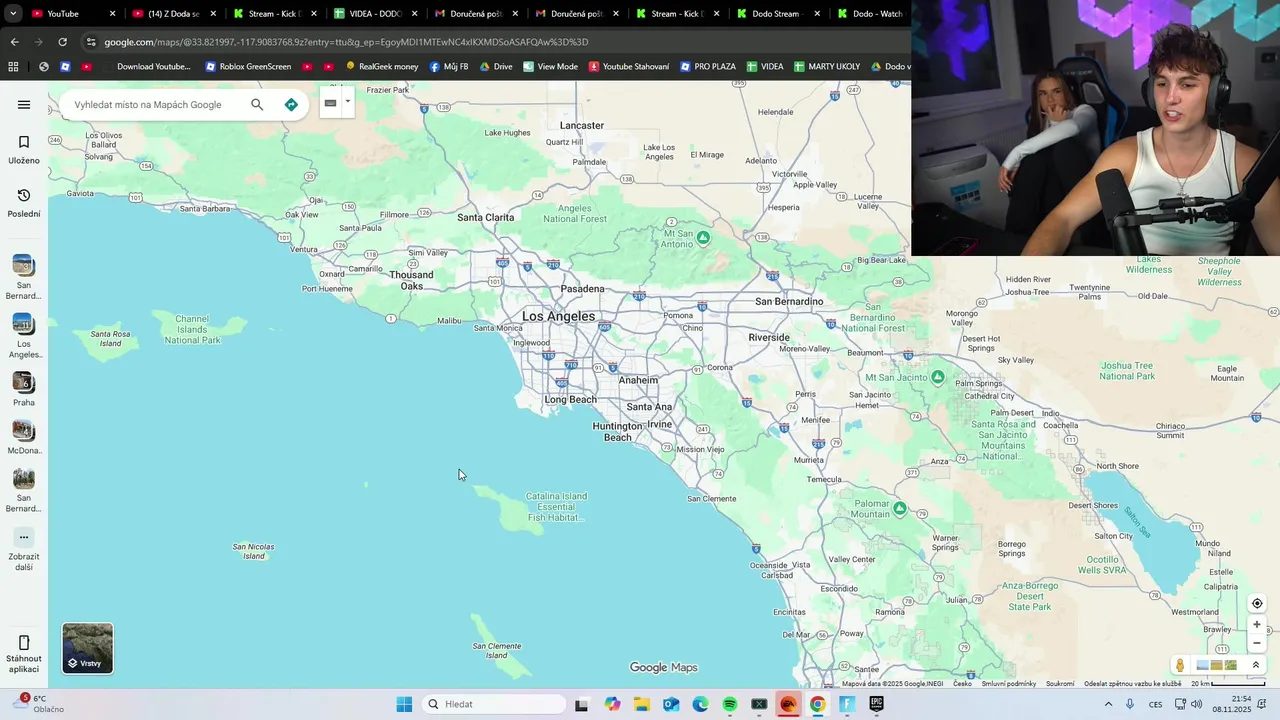Click the site info icon in address bar
The height and width of the screenshot is (720, 1280).
click(x=91, y=42)
